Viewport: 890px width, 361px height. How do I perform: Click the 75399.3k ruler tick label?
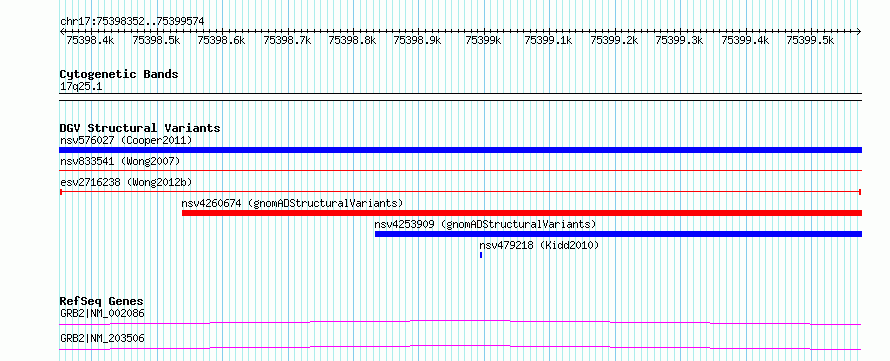click(679, 40)
